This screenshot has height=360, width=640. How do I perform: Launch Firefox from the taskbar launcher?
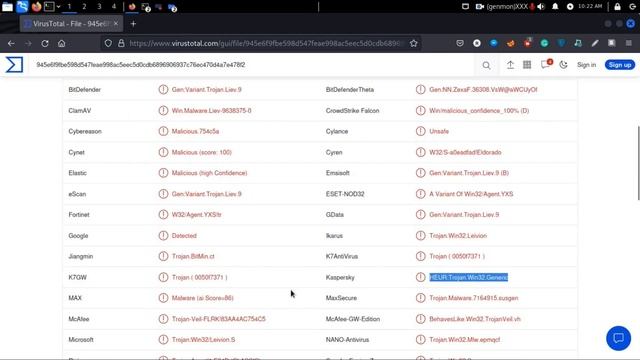tap(36, 7)
